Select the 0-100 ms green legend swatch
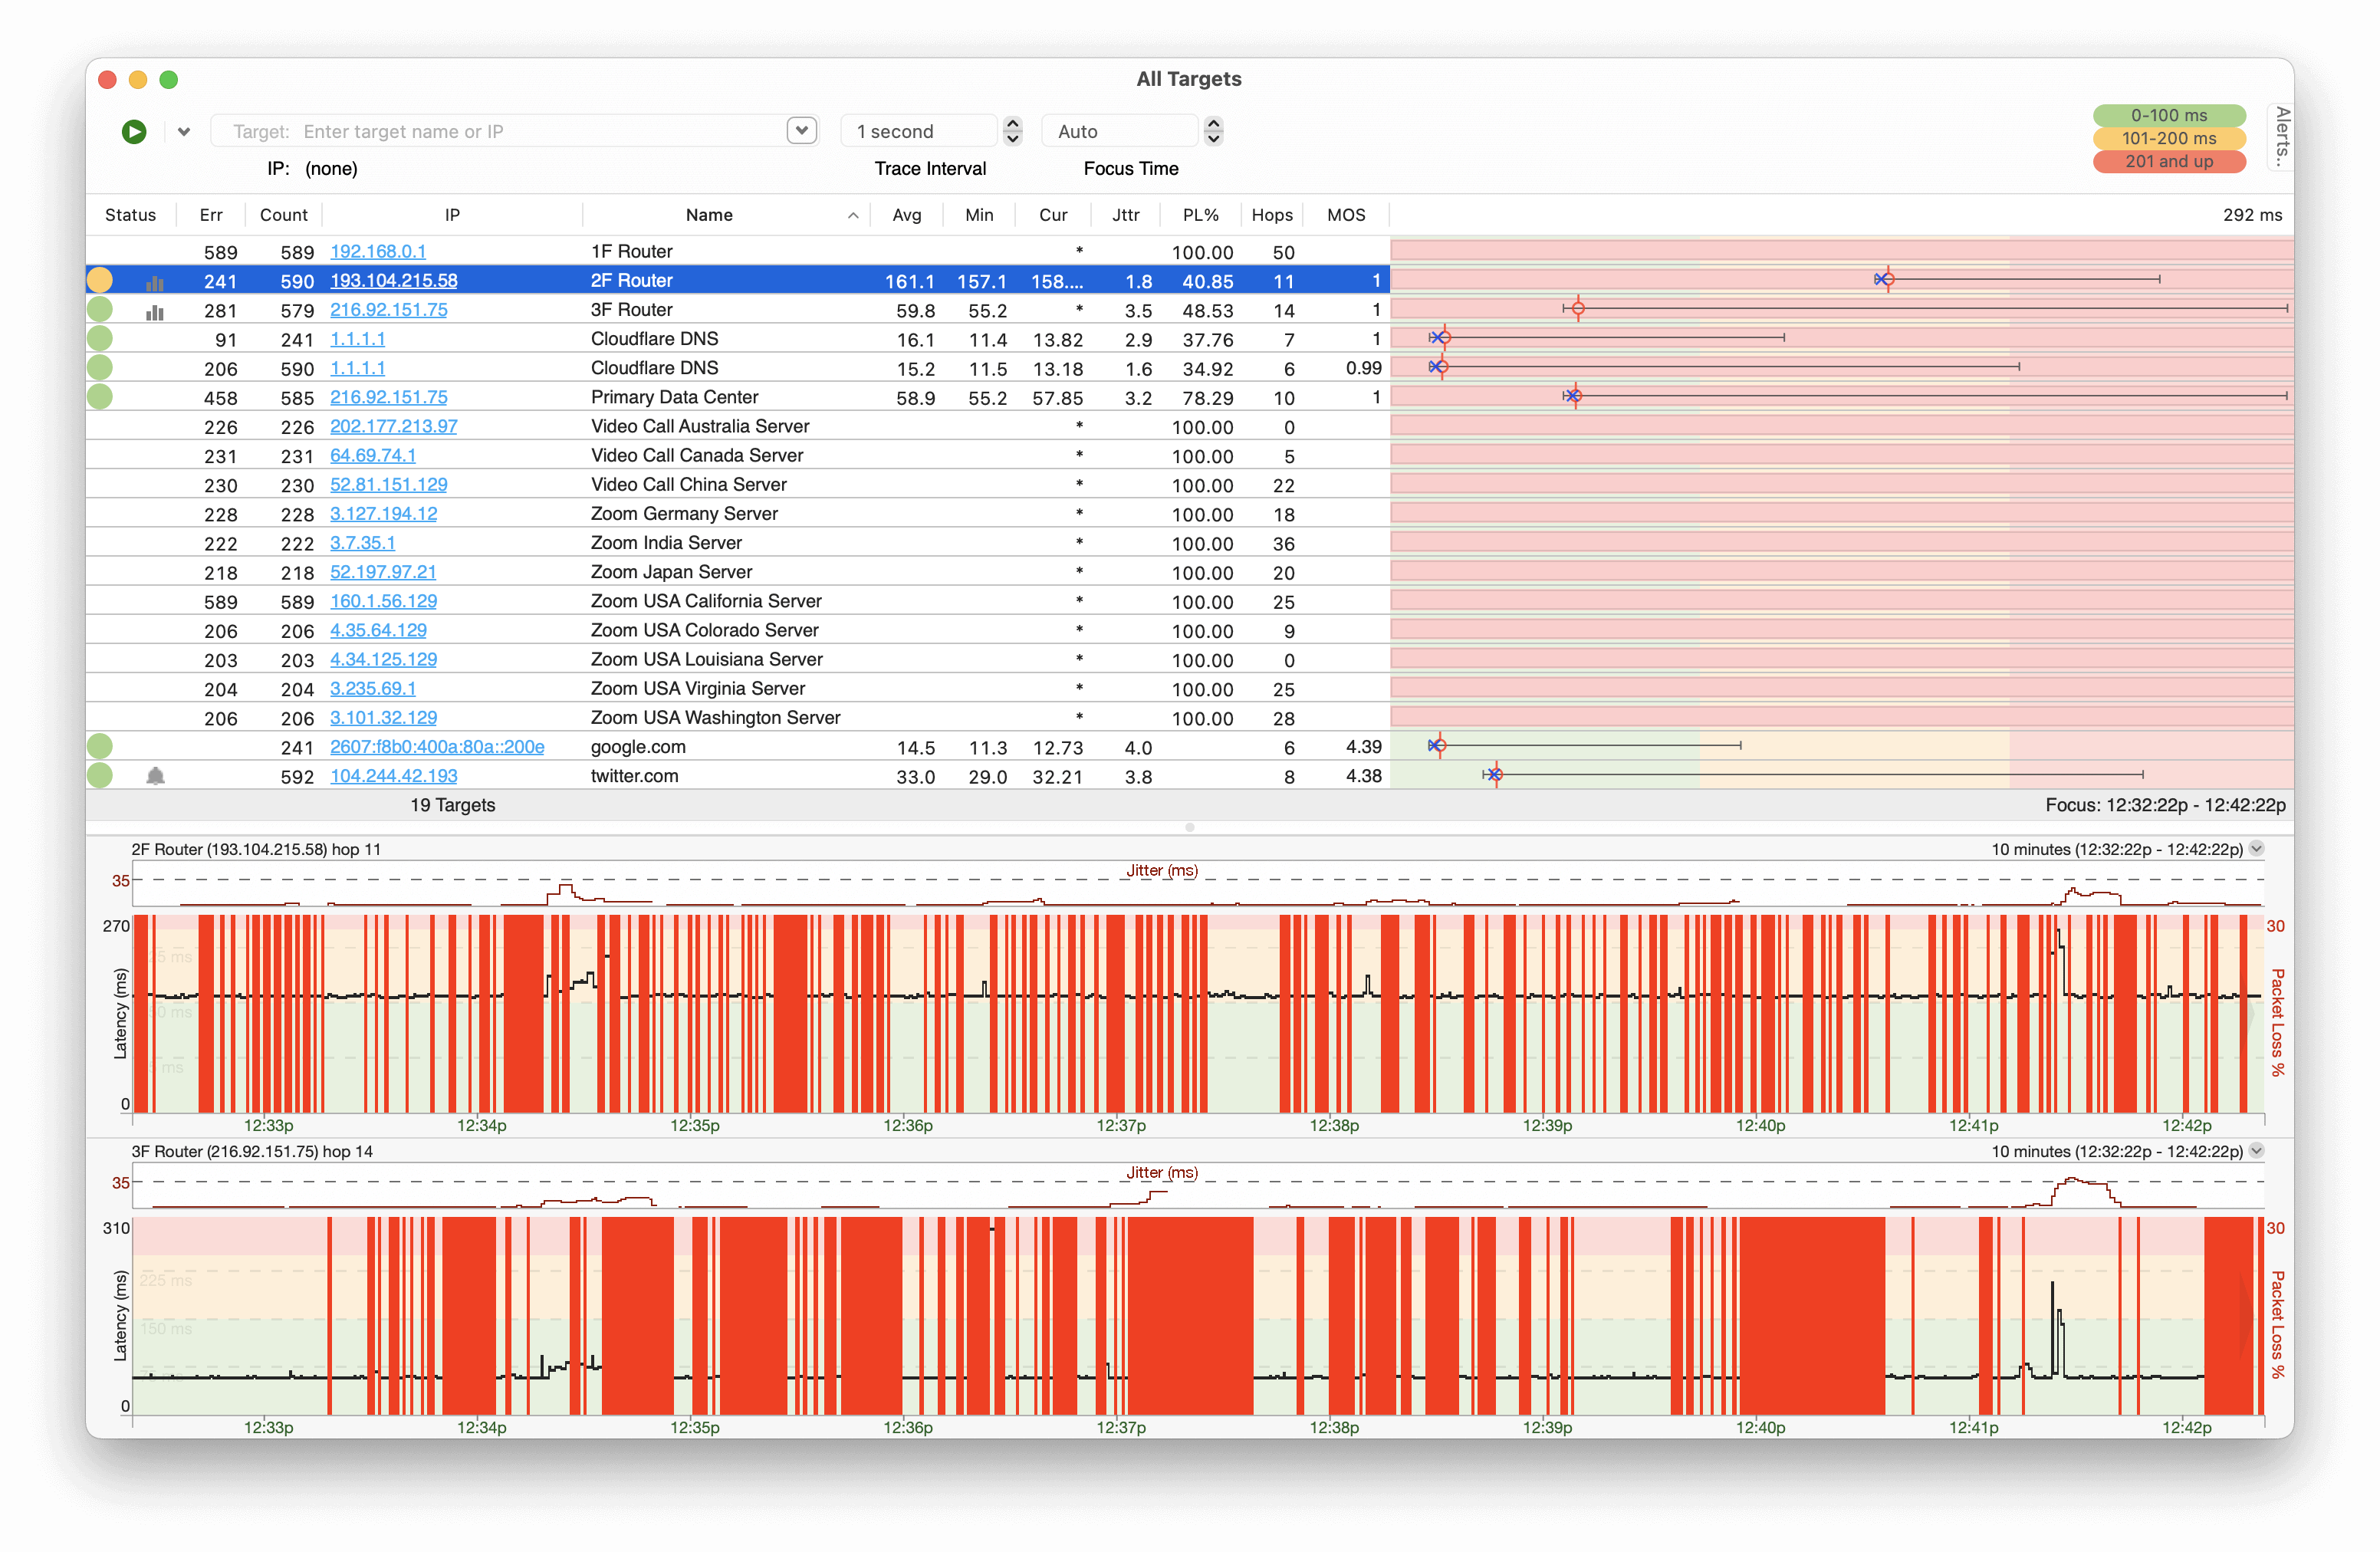 coord(2169,115)
